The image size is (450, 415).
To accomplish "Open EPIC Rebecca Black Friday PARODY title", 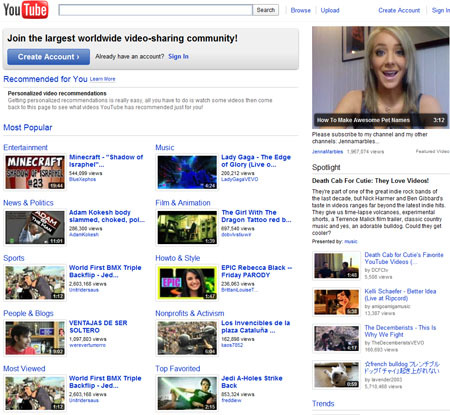I will 257,271.
